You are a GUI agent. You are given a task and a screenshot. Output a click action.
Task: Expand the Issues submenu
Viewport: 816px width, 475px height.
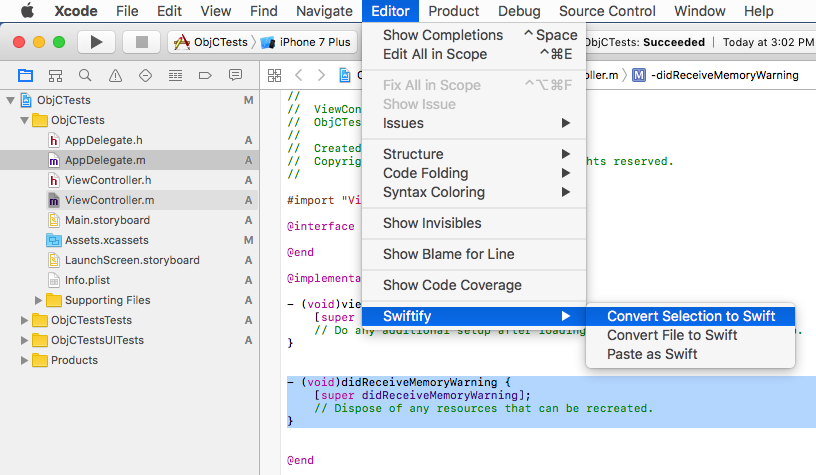[x=474, y=123]
